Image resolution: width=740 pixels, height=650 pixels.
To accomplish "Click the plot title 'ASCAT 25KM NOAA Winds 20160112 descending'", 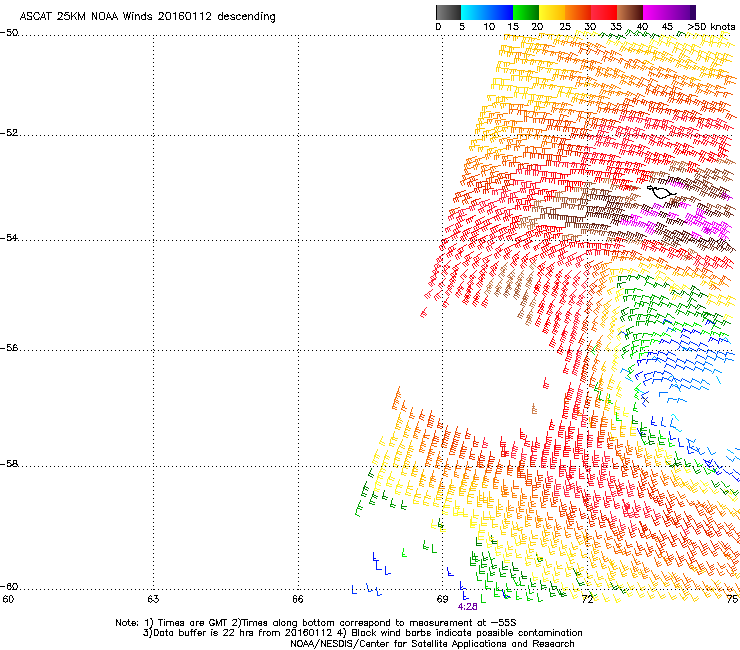I will (147, 17).
